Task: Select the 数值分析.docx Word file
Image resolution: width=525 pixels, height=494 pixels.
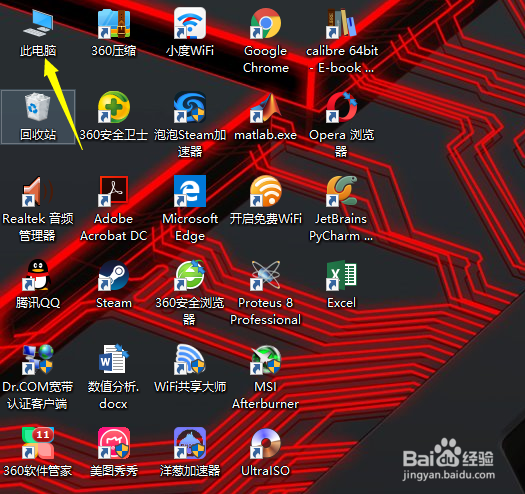Action: 114,359
